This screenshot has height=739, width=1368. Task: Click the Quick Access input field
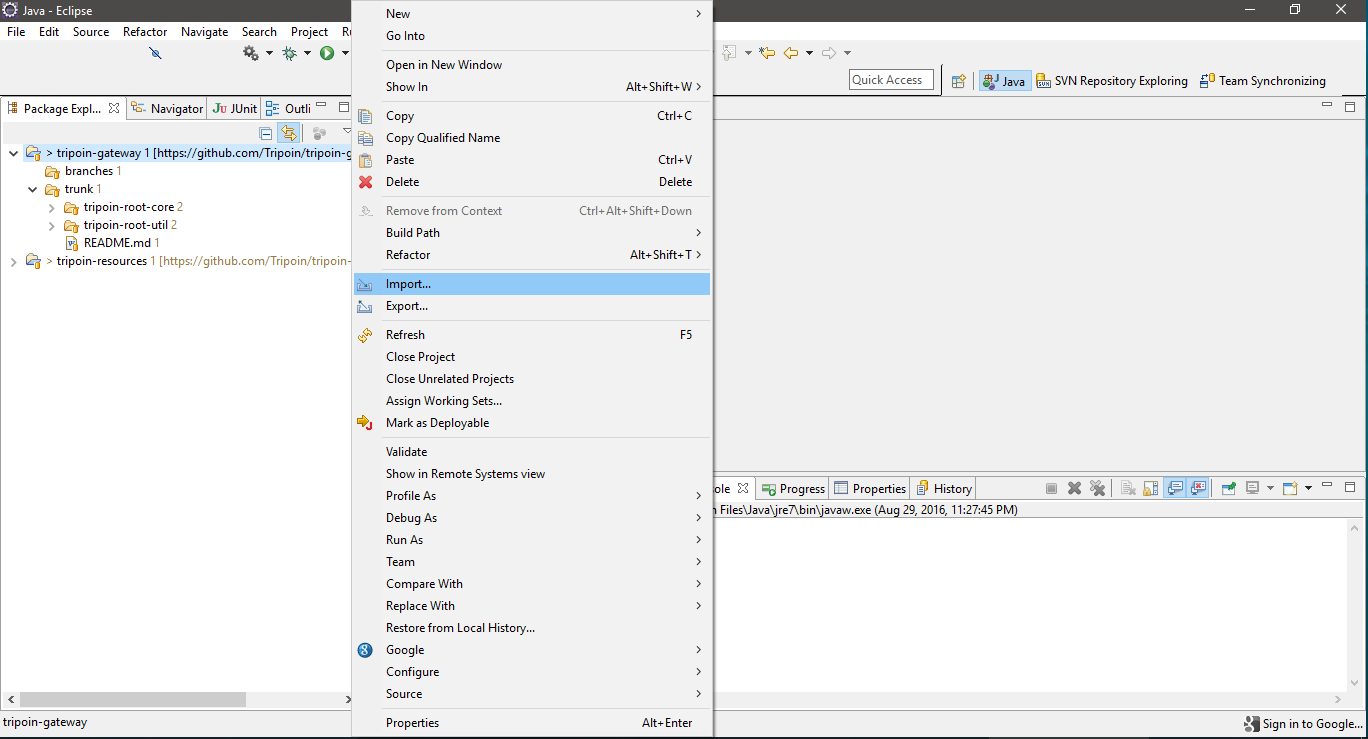[x=891, y=80]
